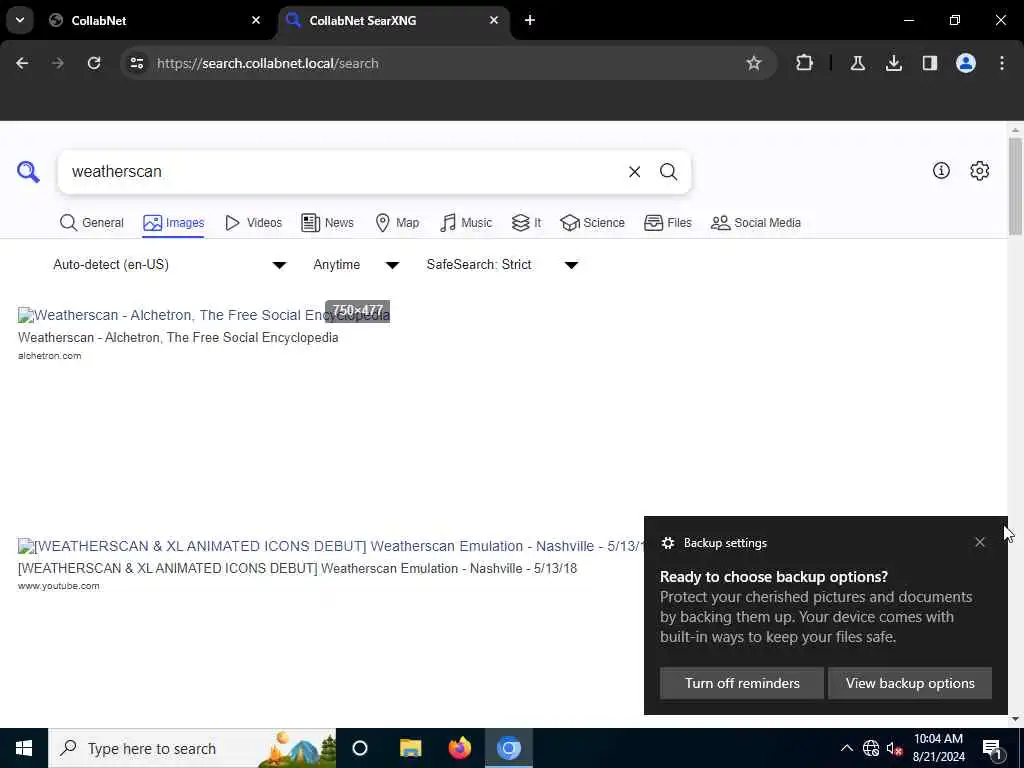1024x768 pixels.
Task: Select the It search category
Action: click(x=526, y=223)
